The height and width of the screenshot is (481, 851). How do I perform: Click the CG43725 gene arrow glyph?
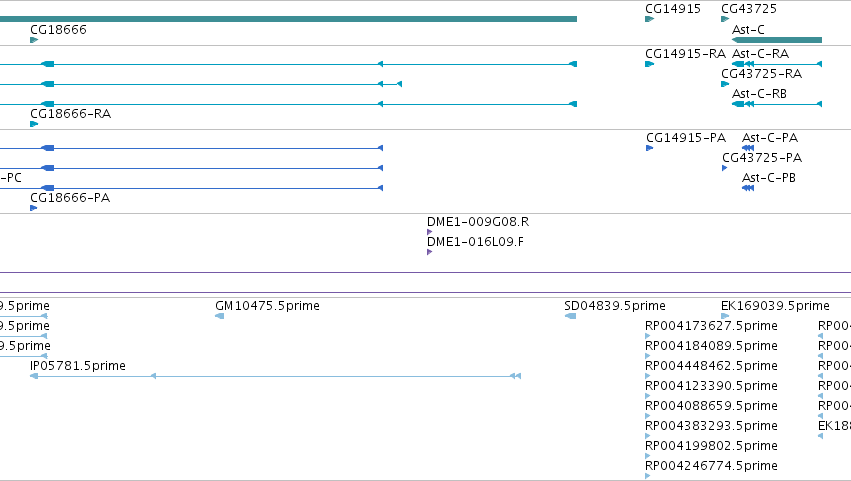pos(725,19)
